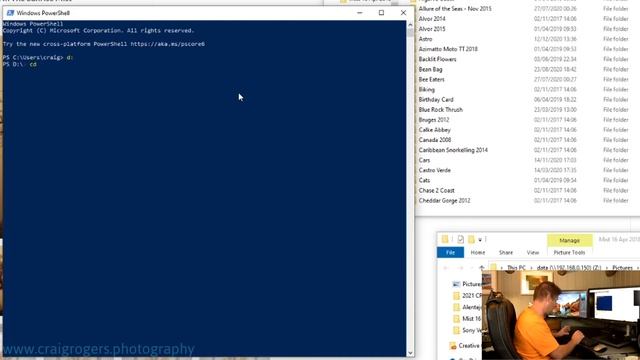Click the 'Pictures' breadcrumb segment

click(x=622, y=268)
